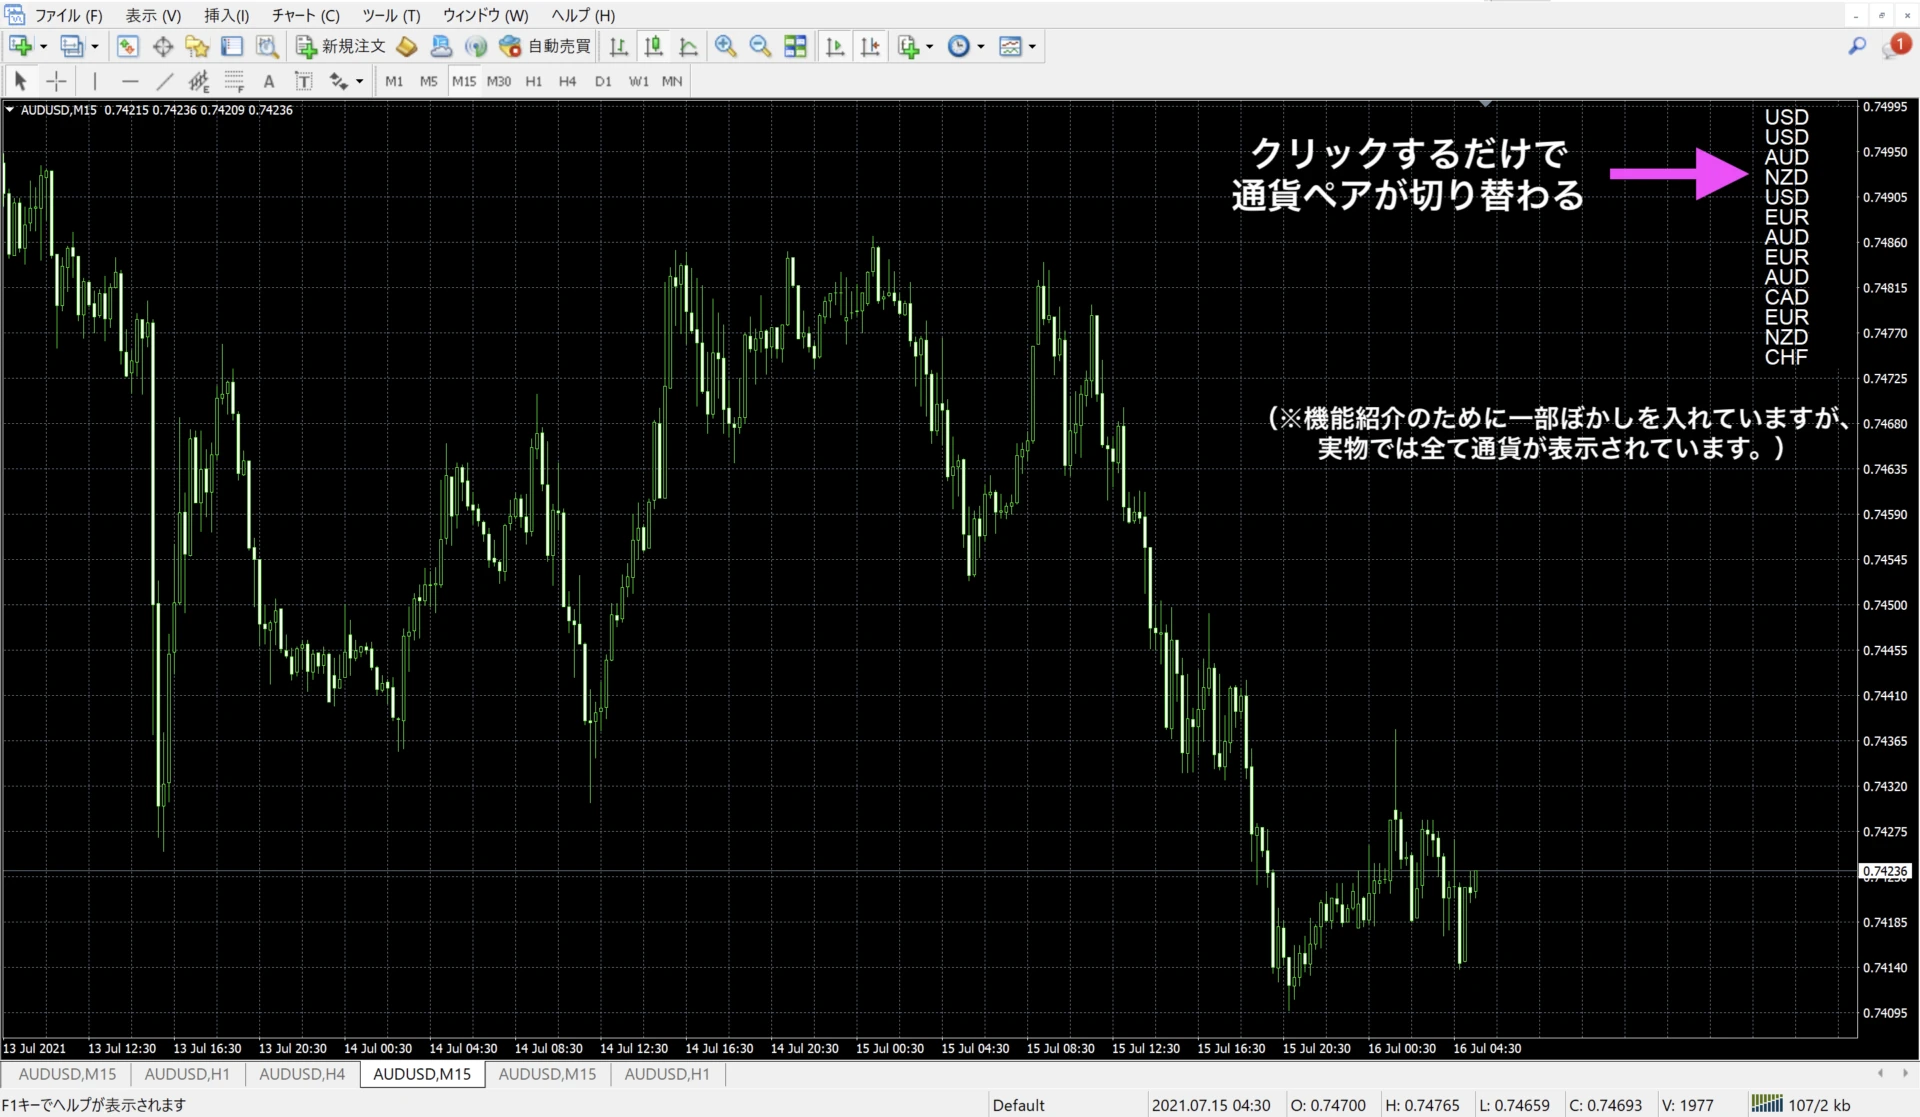This screenshot has height=1117, width=1920.
Task: Click the zoom out magnifier icon
Action: tap(760, 46)
